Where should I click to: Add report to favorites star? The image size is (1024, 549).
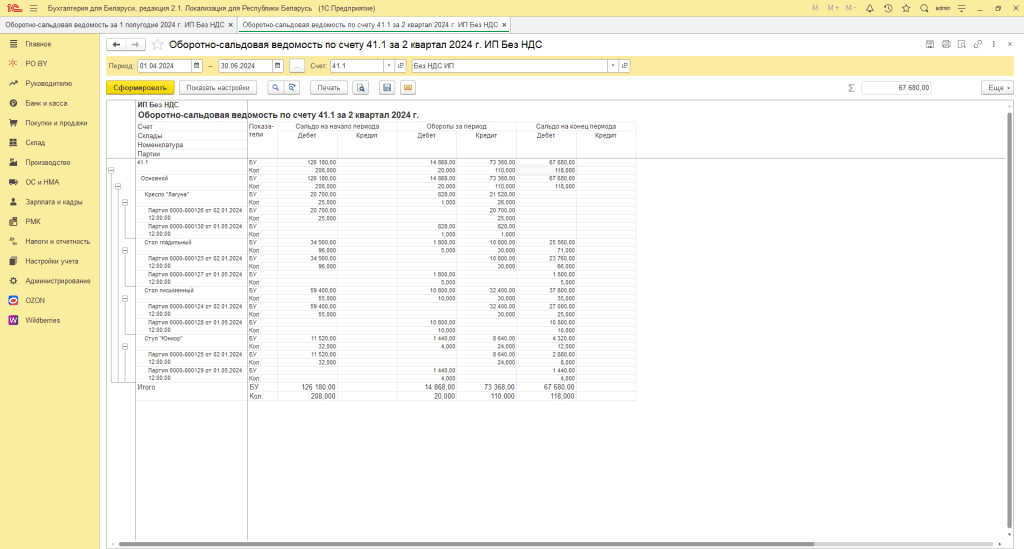(157, 44)
